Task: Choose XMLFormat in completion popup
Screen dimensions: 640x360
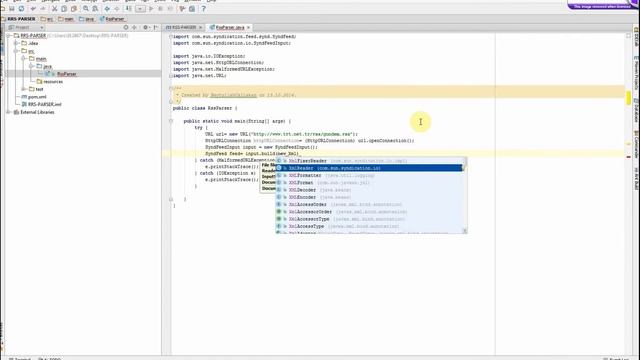Action: click(x=369, y=183)
